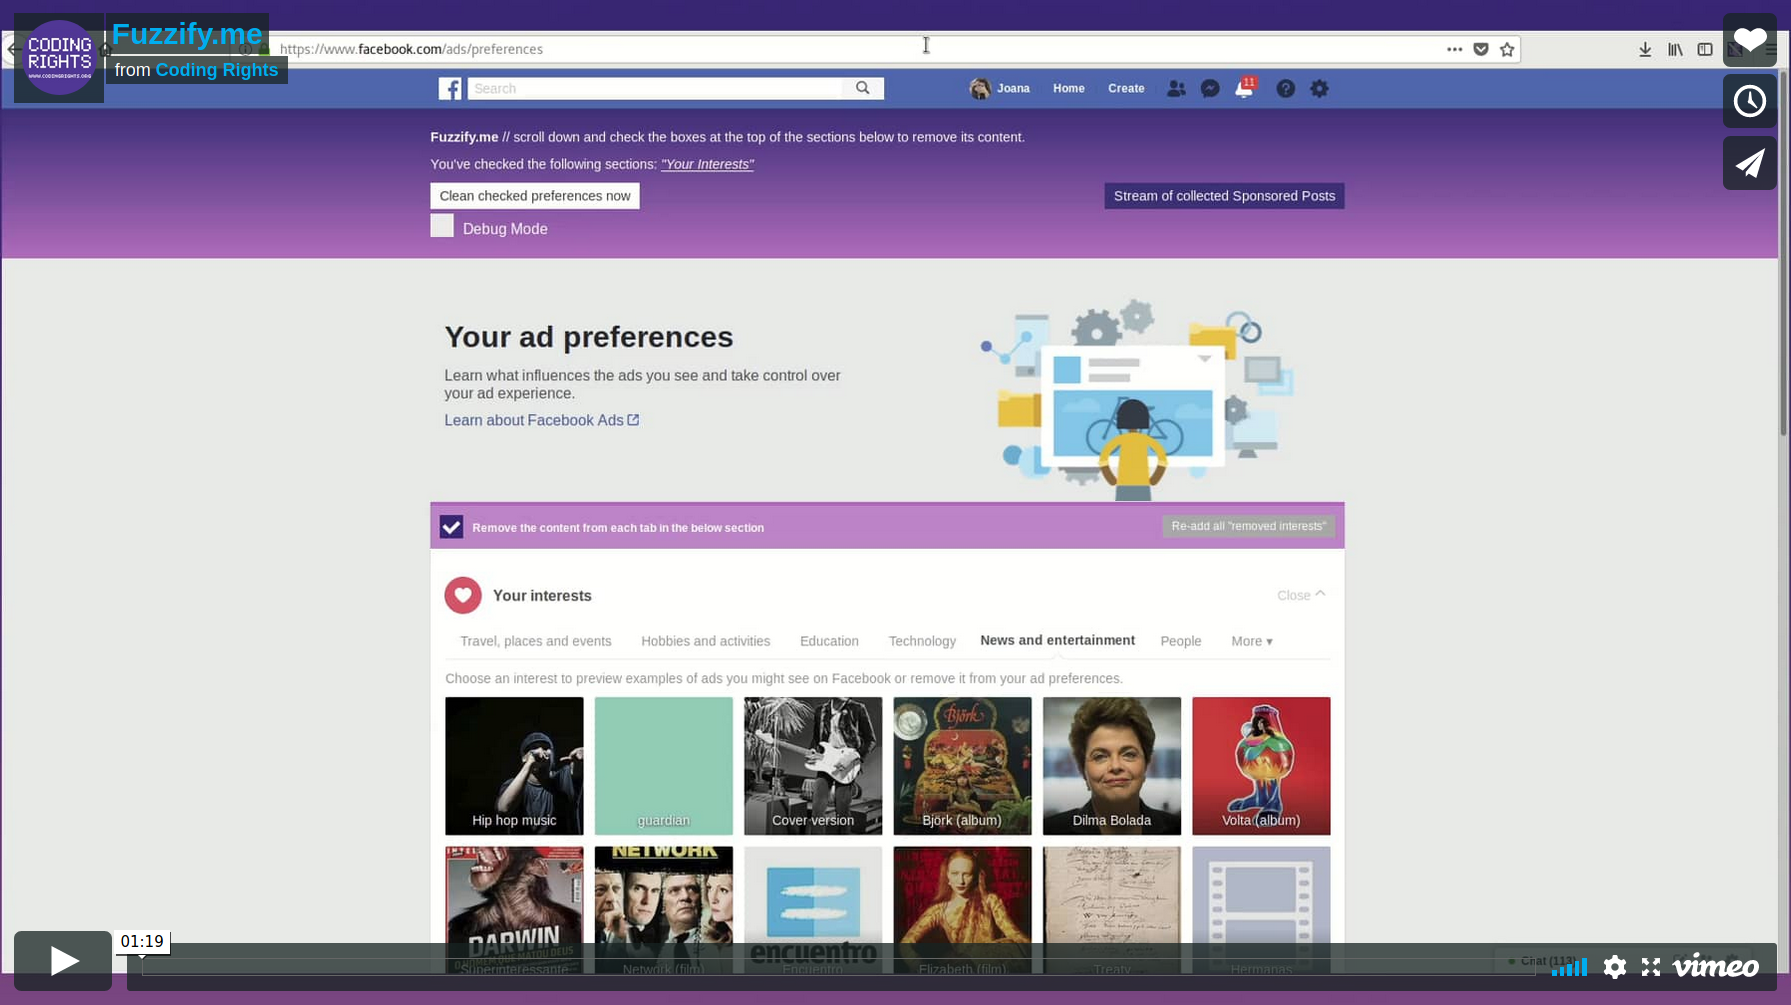Select the Education tab

click(x=829, y=641)
